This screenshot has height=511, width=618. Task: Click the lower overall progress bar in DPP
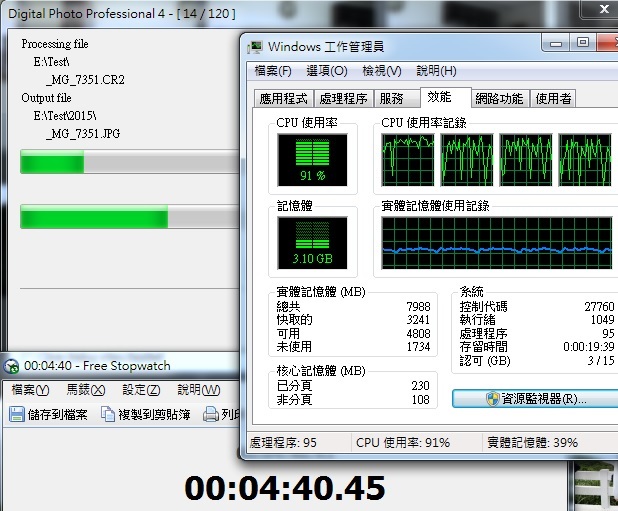pyautogui.click(x=129, y=217)
